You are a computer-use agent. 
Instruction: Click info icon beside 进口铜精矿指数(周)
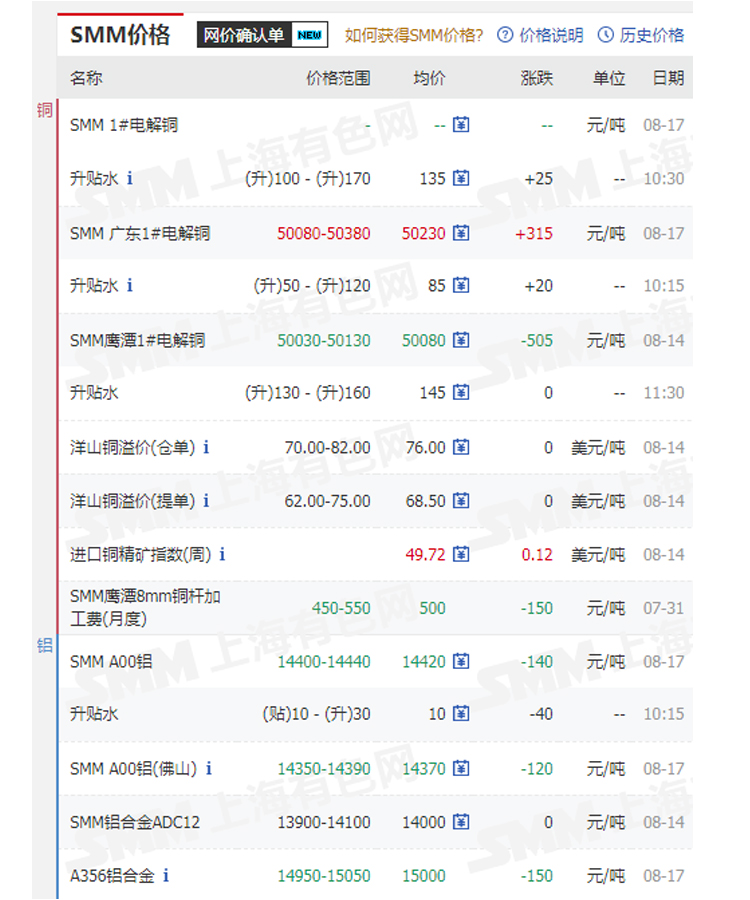click(x=222, y=554)
